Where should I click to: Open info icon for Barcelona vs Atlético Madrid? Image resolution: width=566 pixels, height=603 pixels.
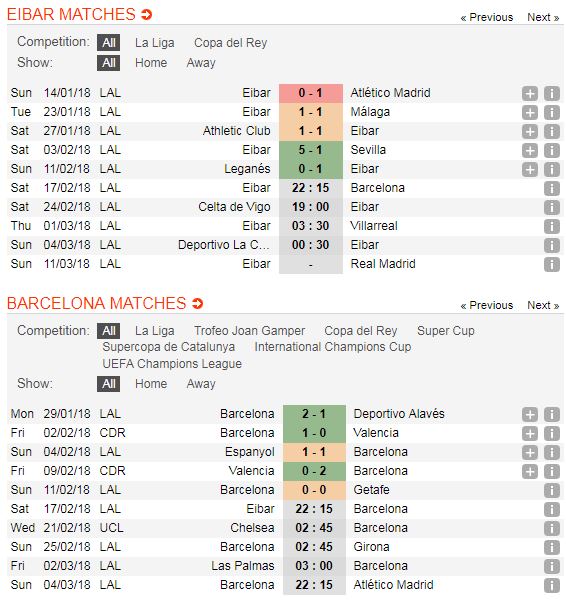[x=551, y=586]
